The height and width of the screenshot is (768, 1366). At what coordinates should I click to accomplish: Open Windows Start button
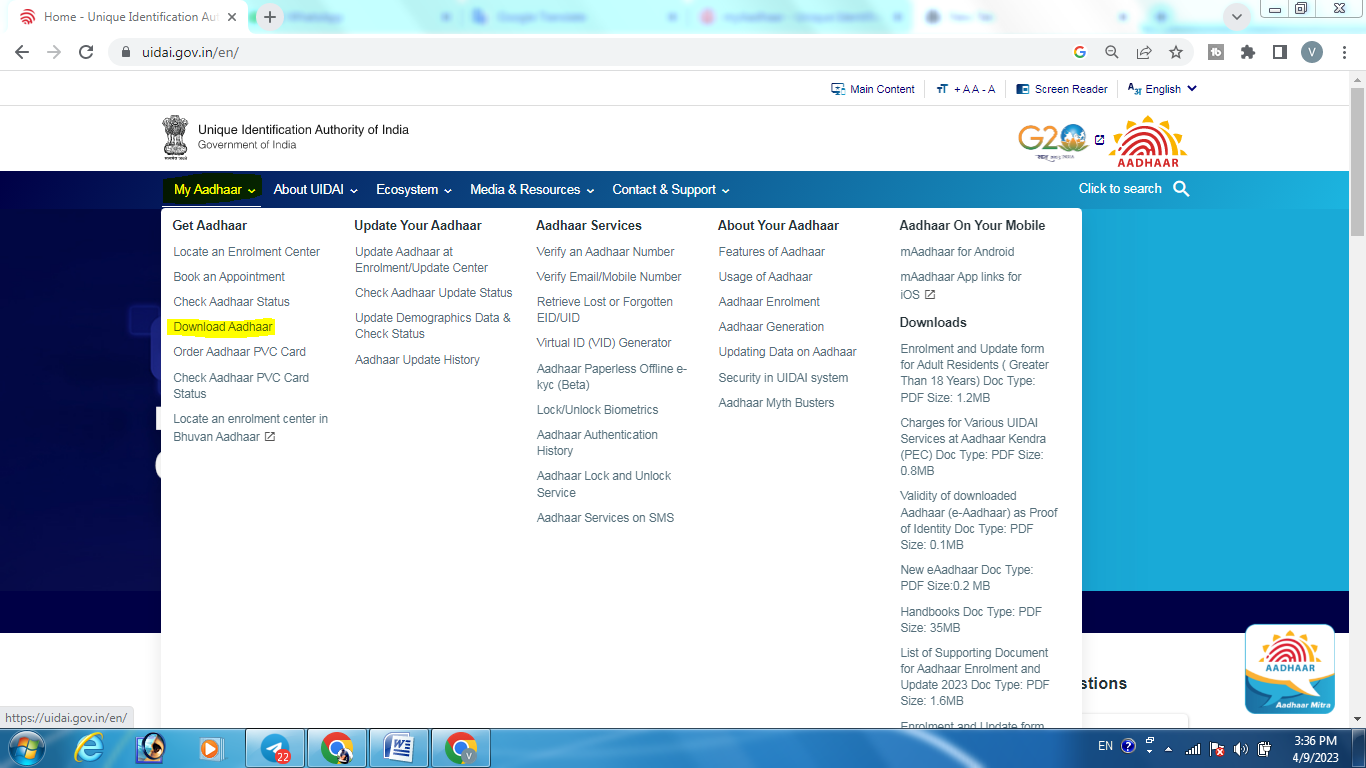(x=27, y=748)
